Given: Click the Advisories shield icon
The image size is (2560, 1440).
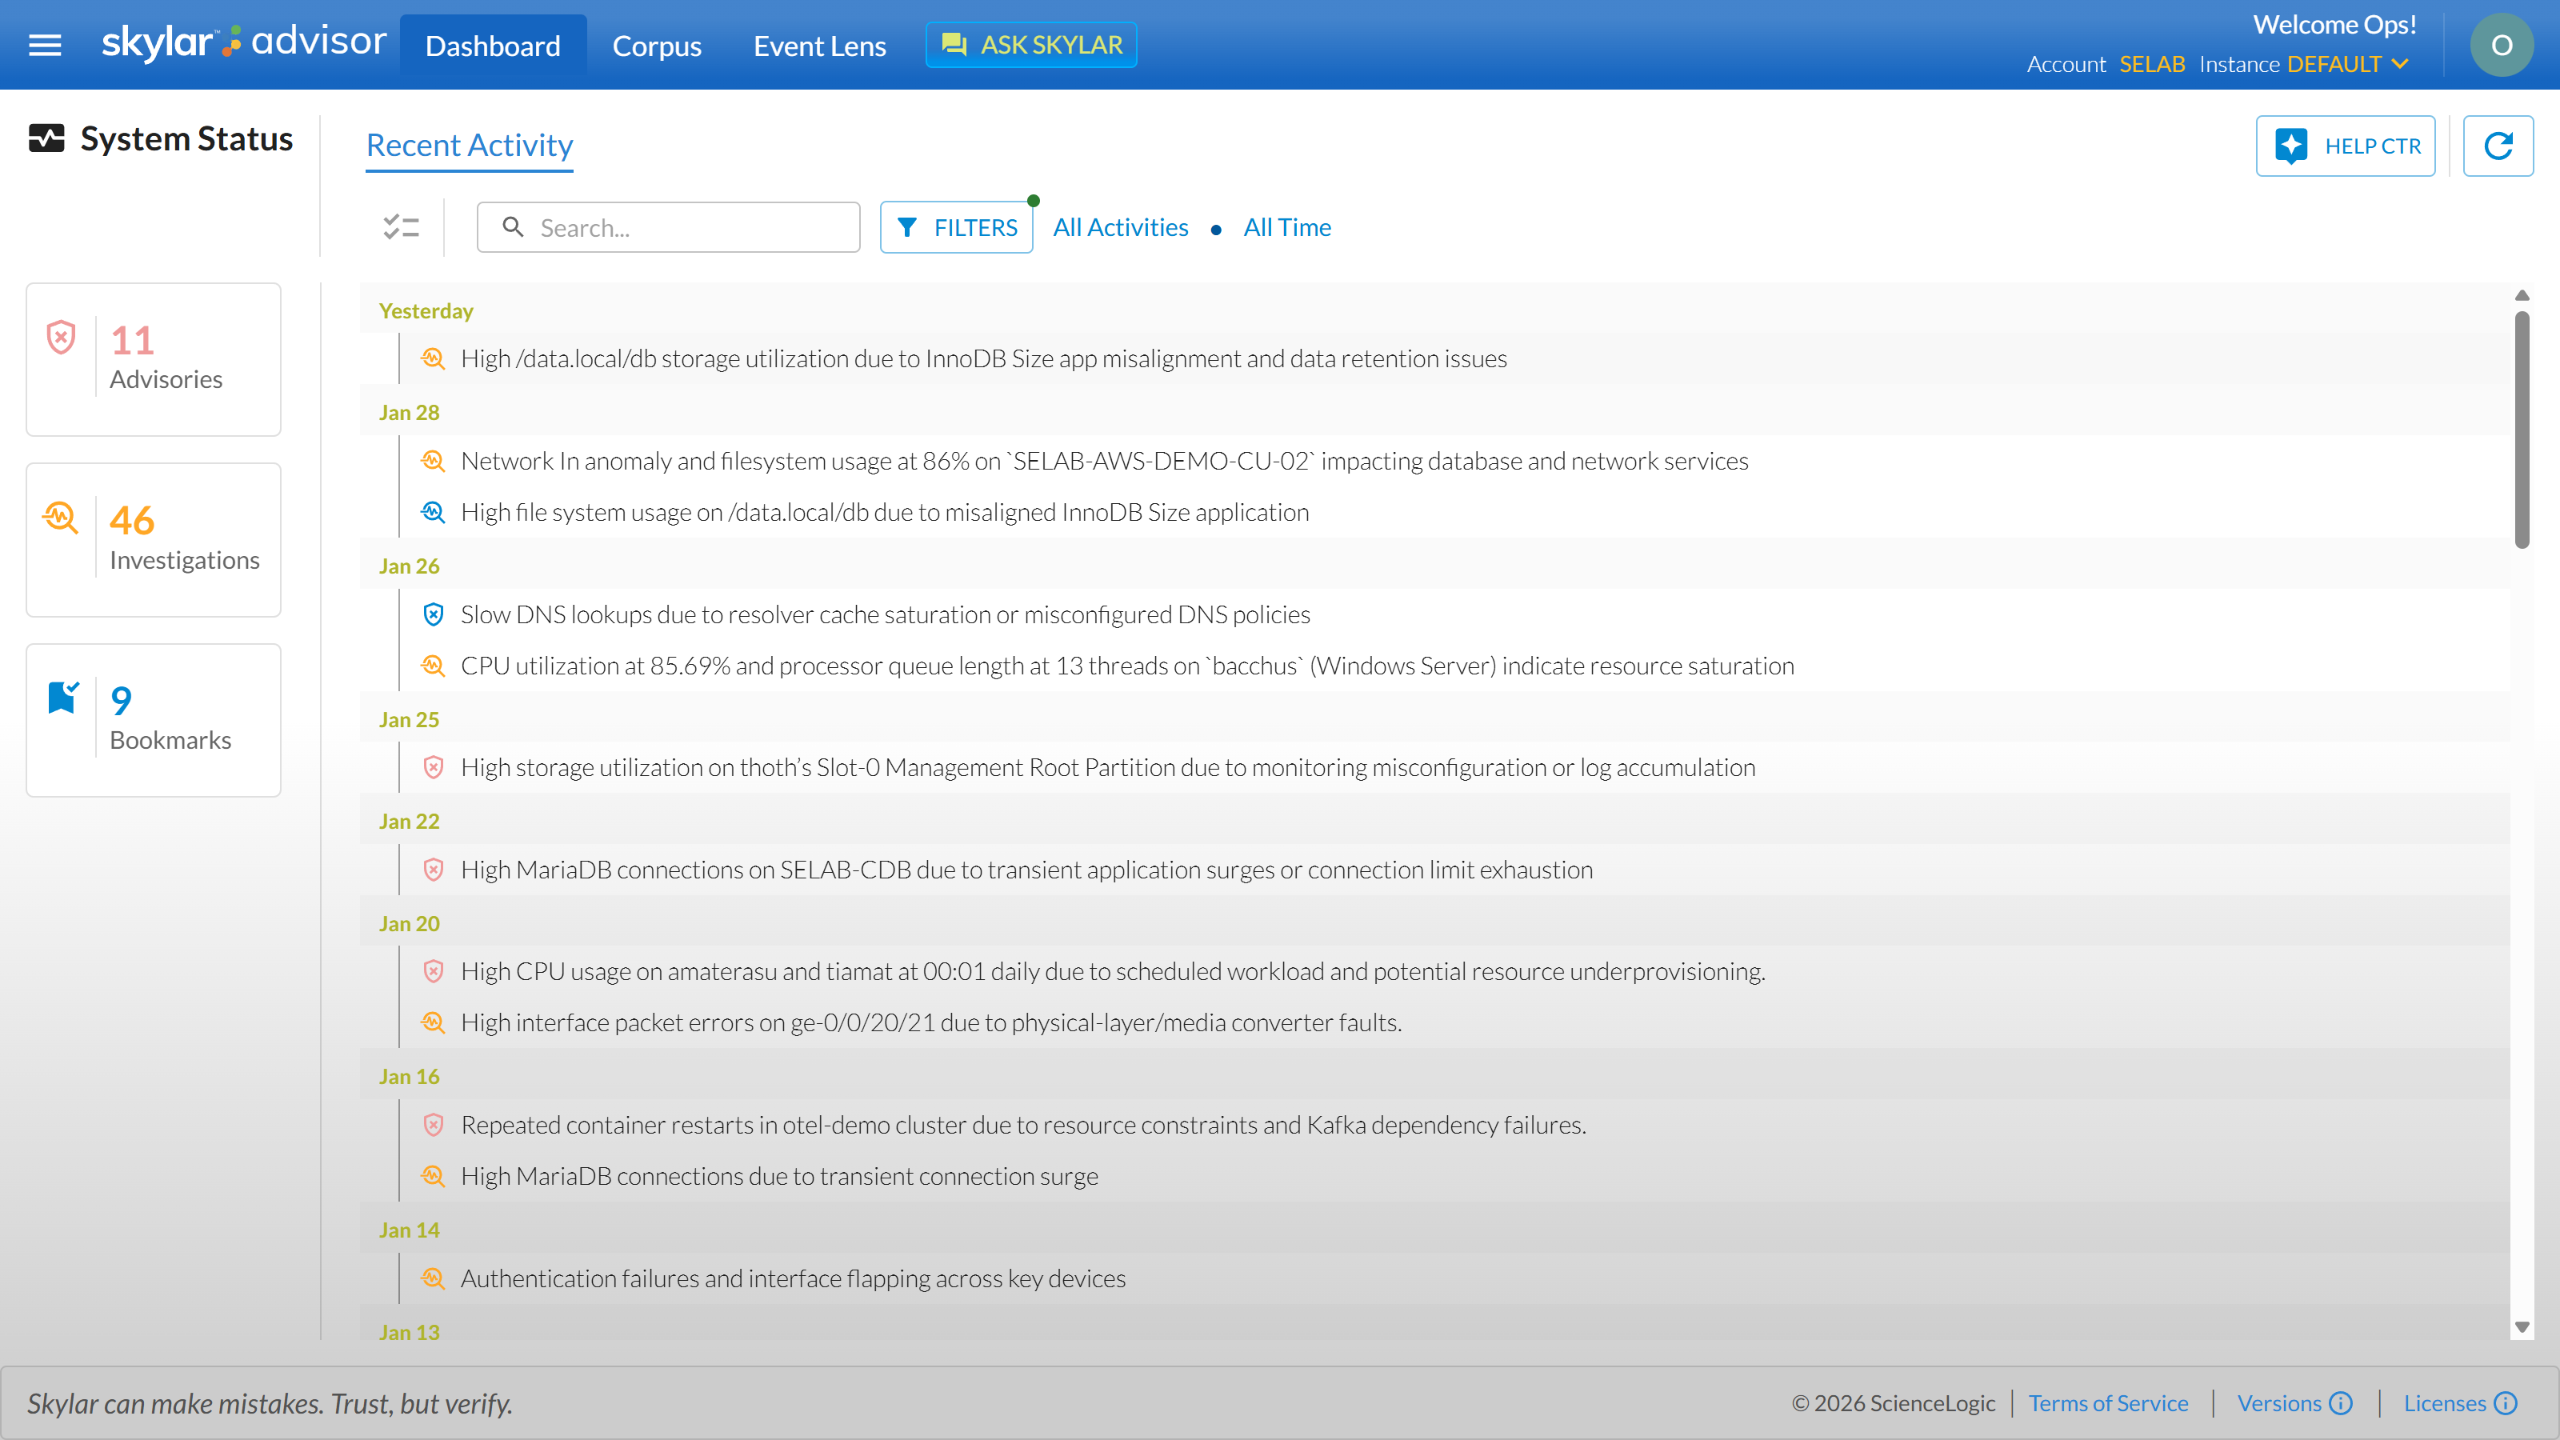Looking at the screenshot, I should pyautogui.click(x=61, y=338).
